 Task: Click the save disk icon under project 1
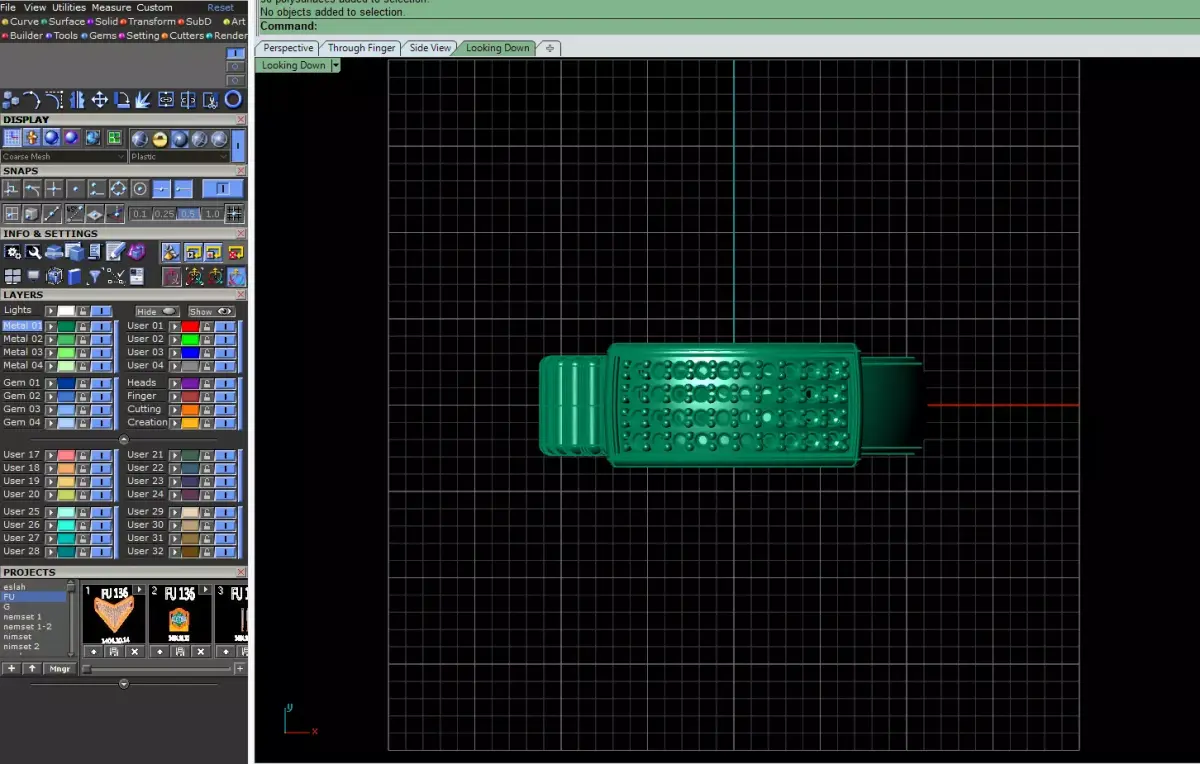(x=114, y=652)
